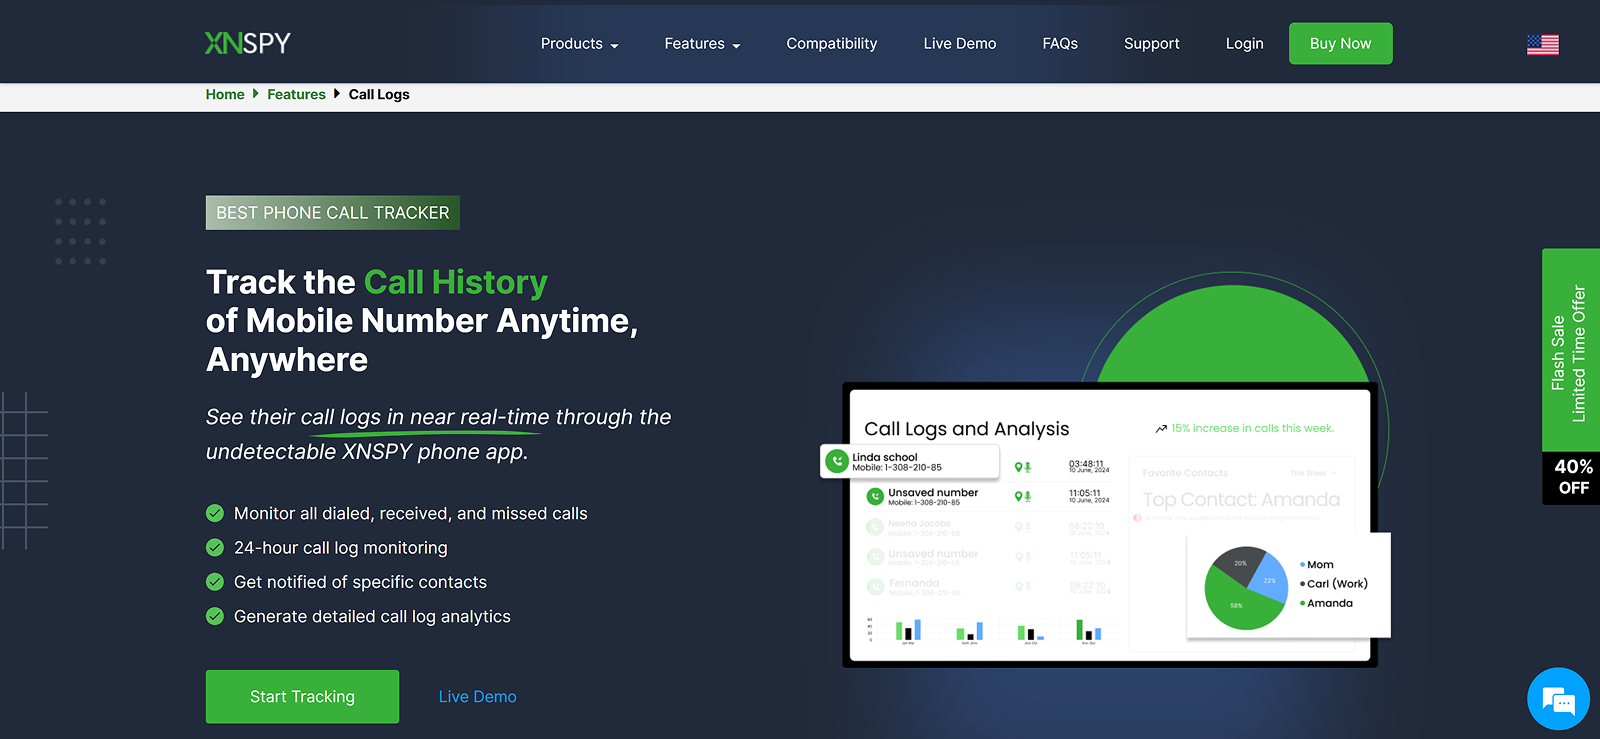Click the Amanda legend entry
Screen dimensions: 1600x739
pos(1326,603)
